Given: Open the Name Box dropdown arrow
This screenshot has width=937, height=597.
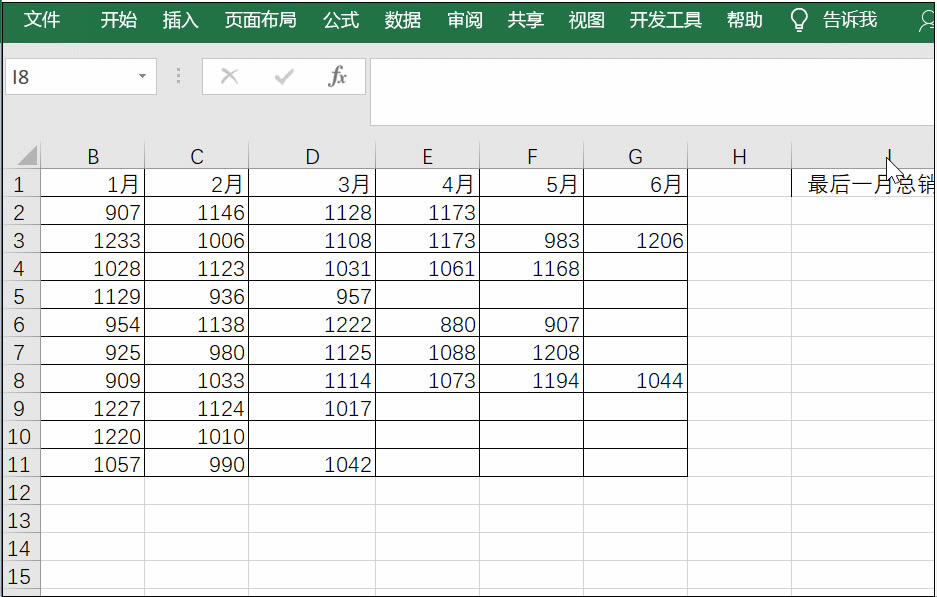Looking at the screenshot, I should tap(144, 75).
